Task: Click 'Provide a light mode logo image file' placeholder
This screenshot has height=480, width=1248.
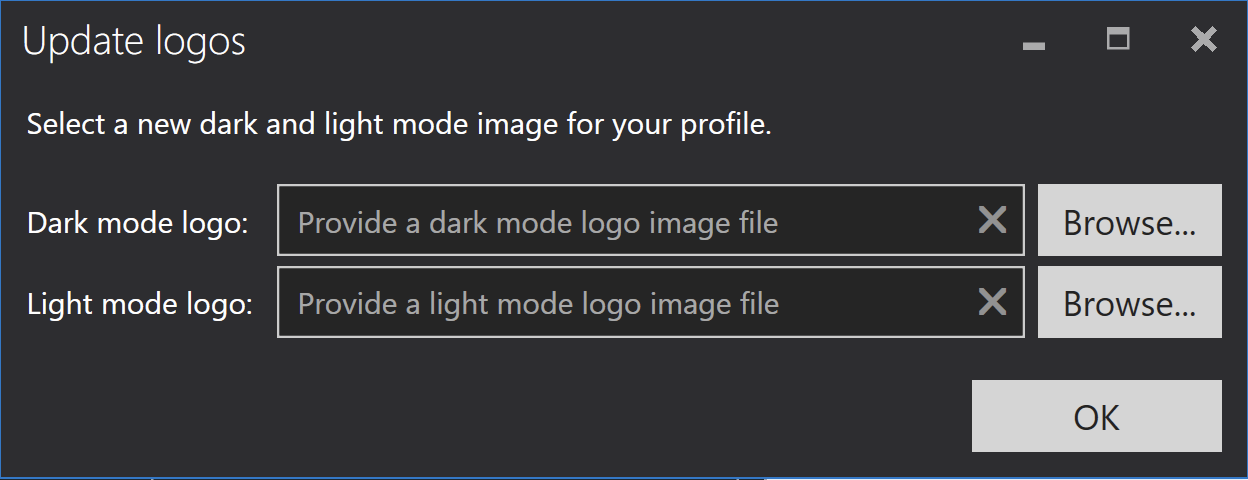Action: [539, 304]
